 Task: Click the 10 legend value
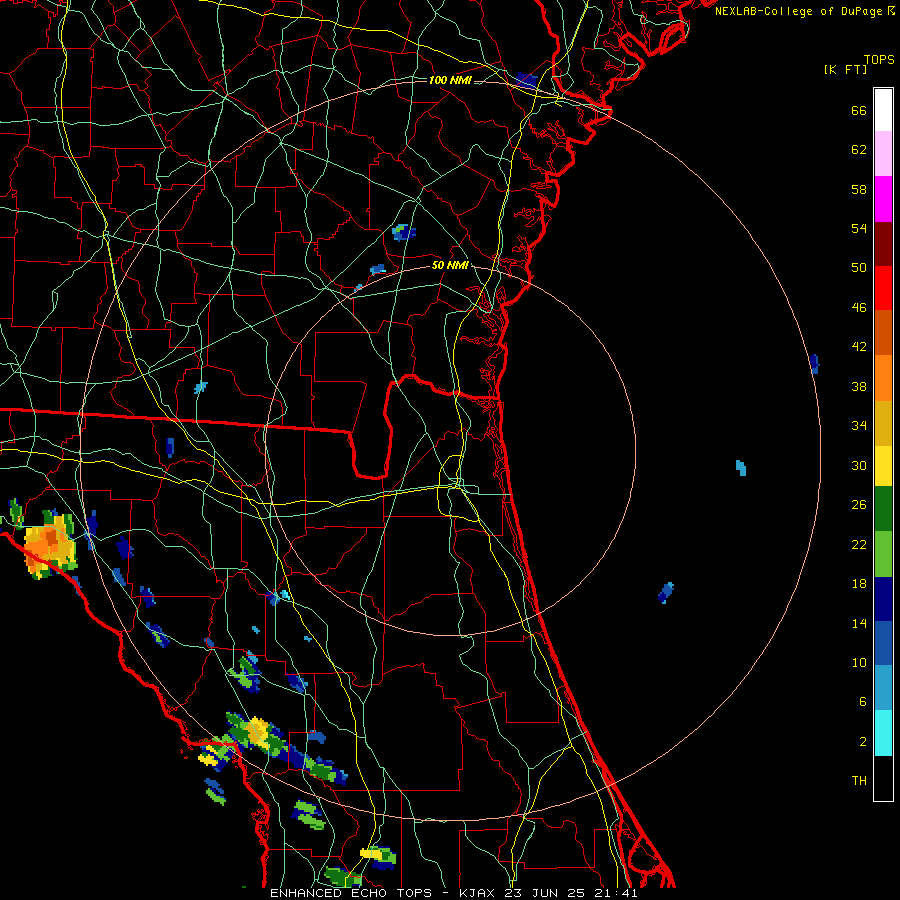[859, 662]
